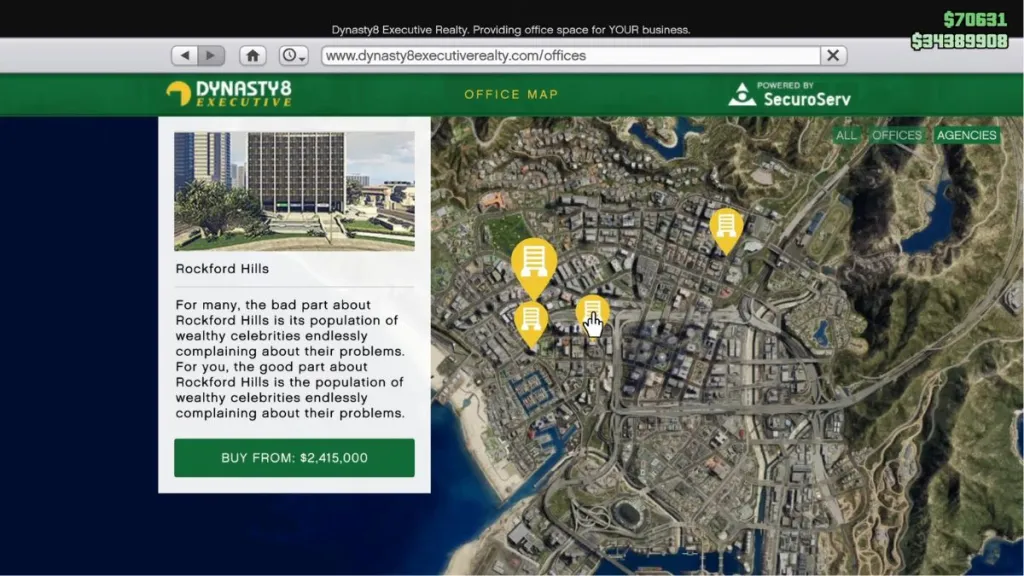Open the OFFICE MAP tab
Viewport: 1024px width, 576px height.
(x=511, y=94)
